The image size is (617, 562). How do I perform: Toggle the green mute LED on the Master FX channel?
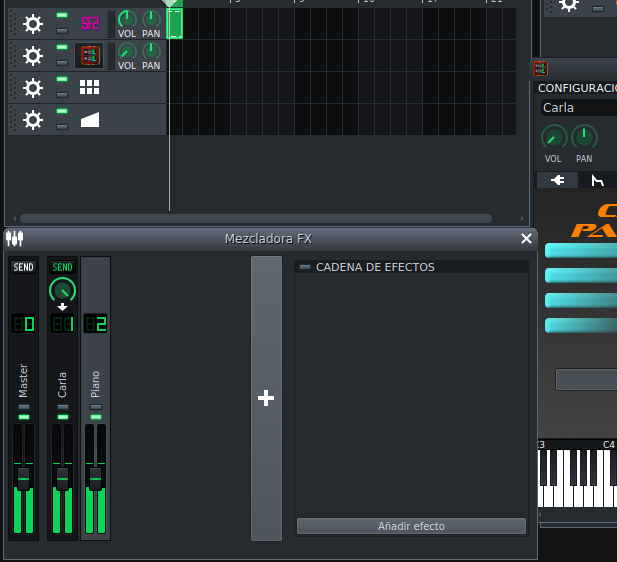click(x=24, y=417)
